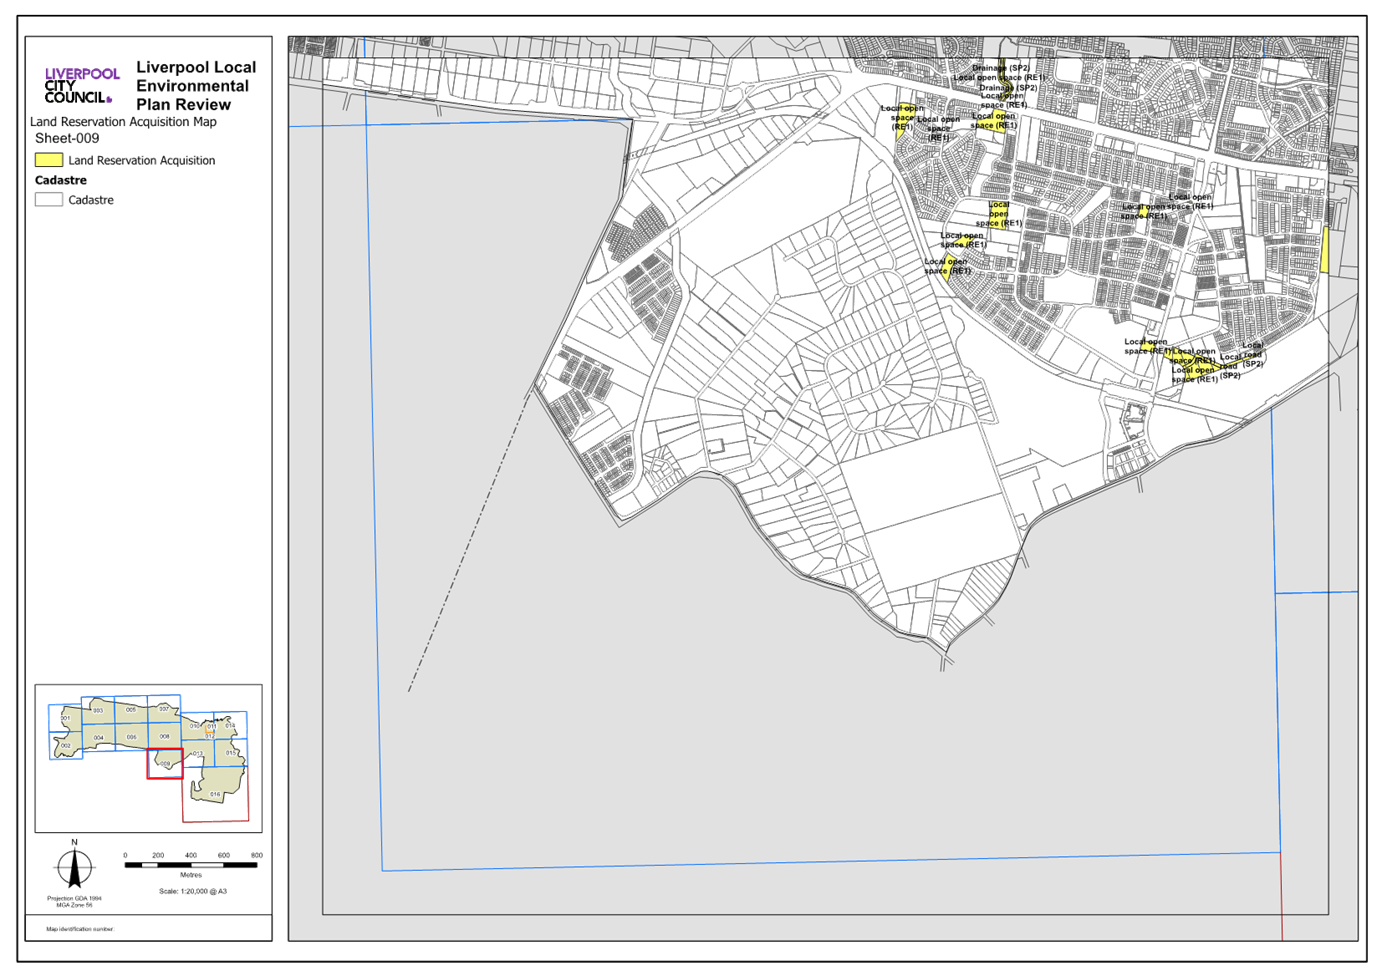The height and width of the screenshot is (977, 1382).
Task: Click the "400" mark on the scale bar
Action: click(191, 856)
